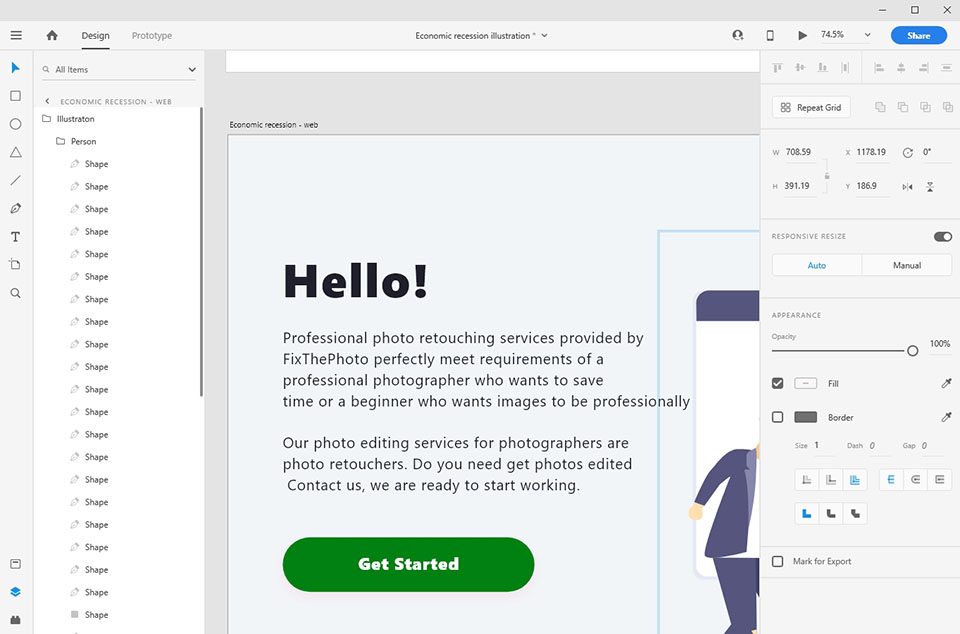The image size is (960, 634).
Task: Check the Border checkbox
Action: pos(777,417)
